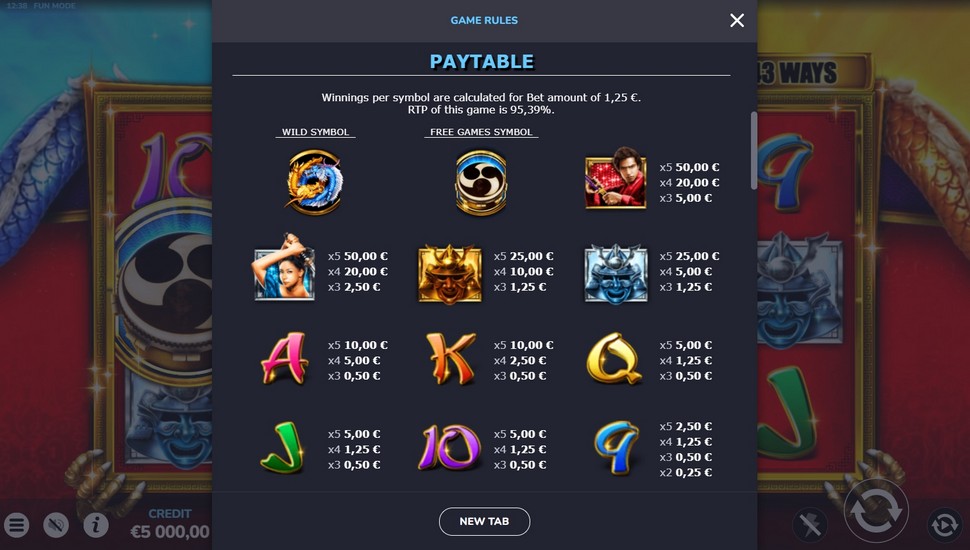Toggle the muted sound icon
The width and height of the screenshot is (970, 550).
56,525
